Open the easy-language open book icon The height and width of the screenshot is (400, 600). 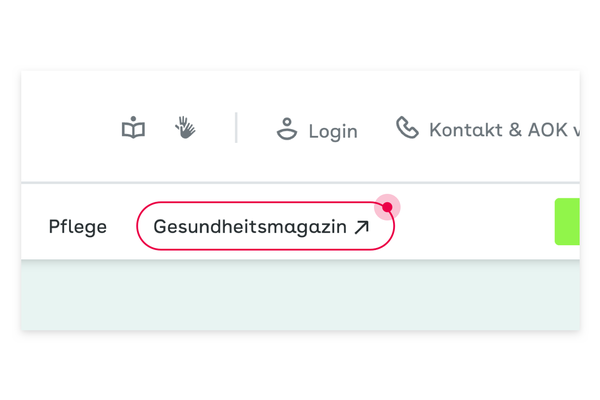click(133, 127)
